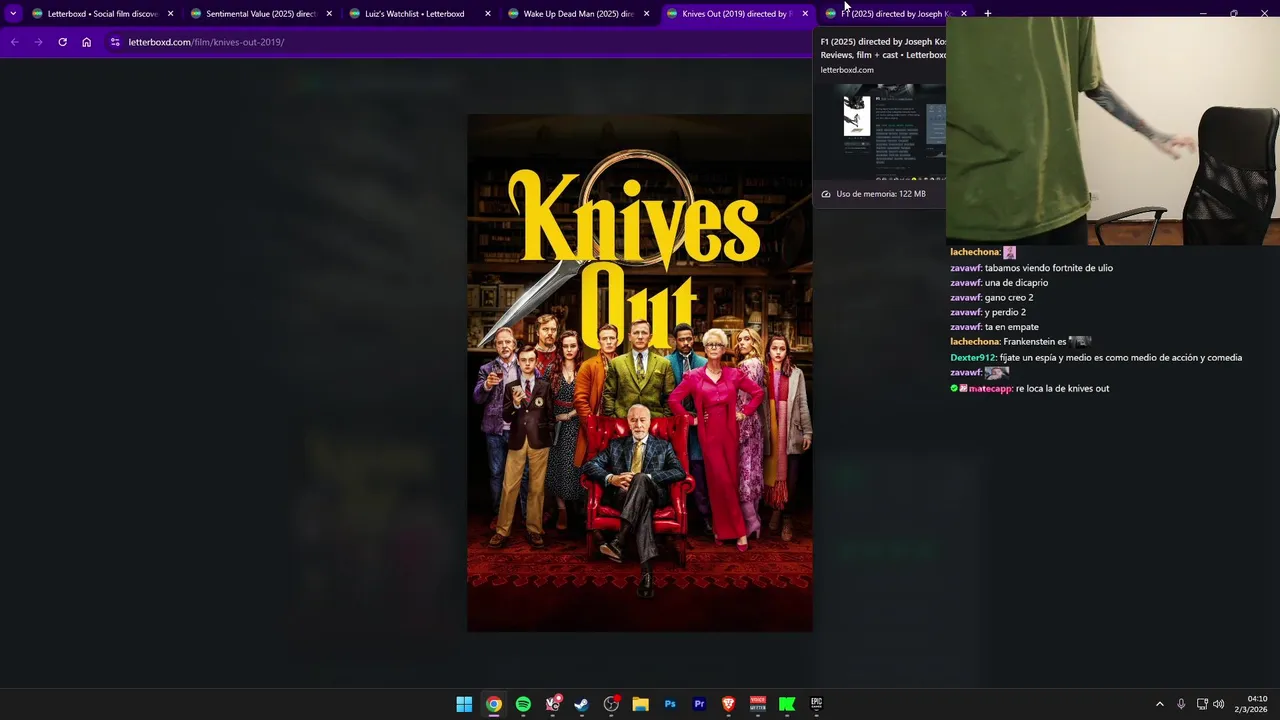Click lachechona's 'Frankenstein es' message
Viewport: 1280px width, 720px height.
click(x=1034, y=342)
